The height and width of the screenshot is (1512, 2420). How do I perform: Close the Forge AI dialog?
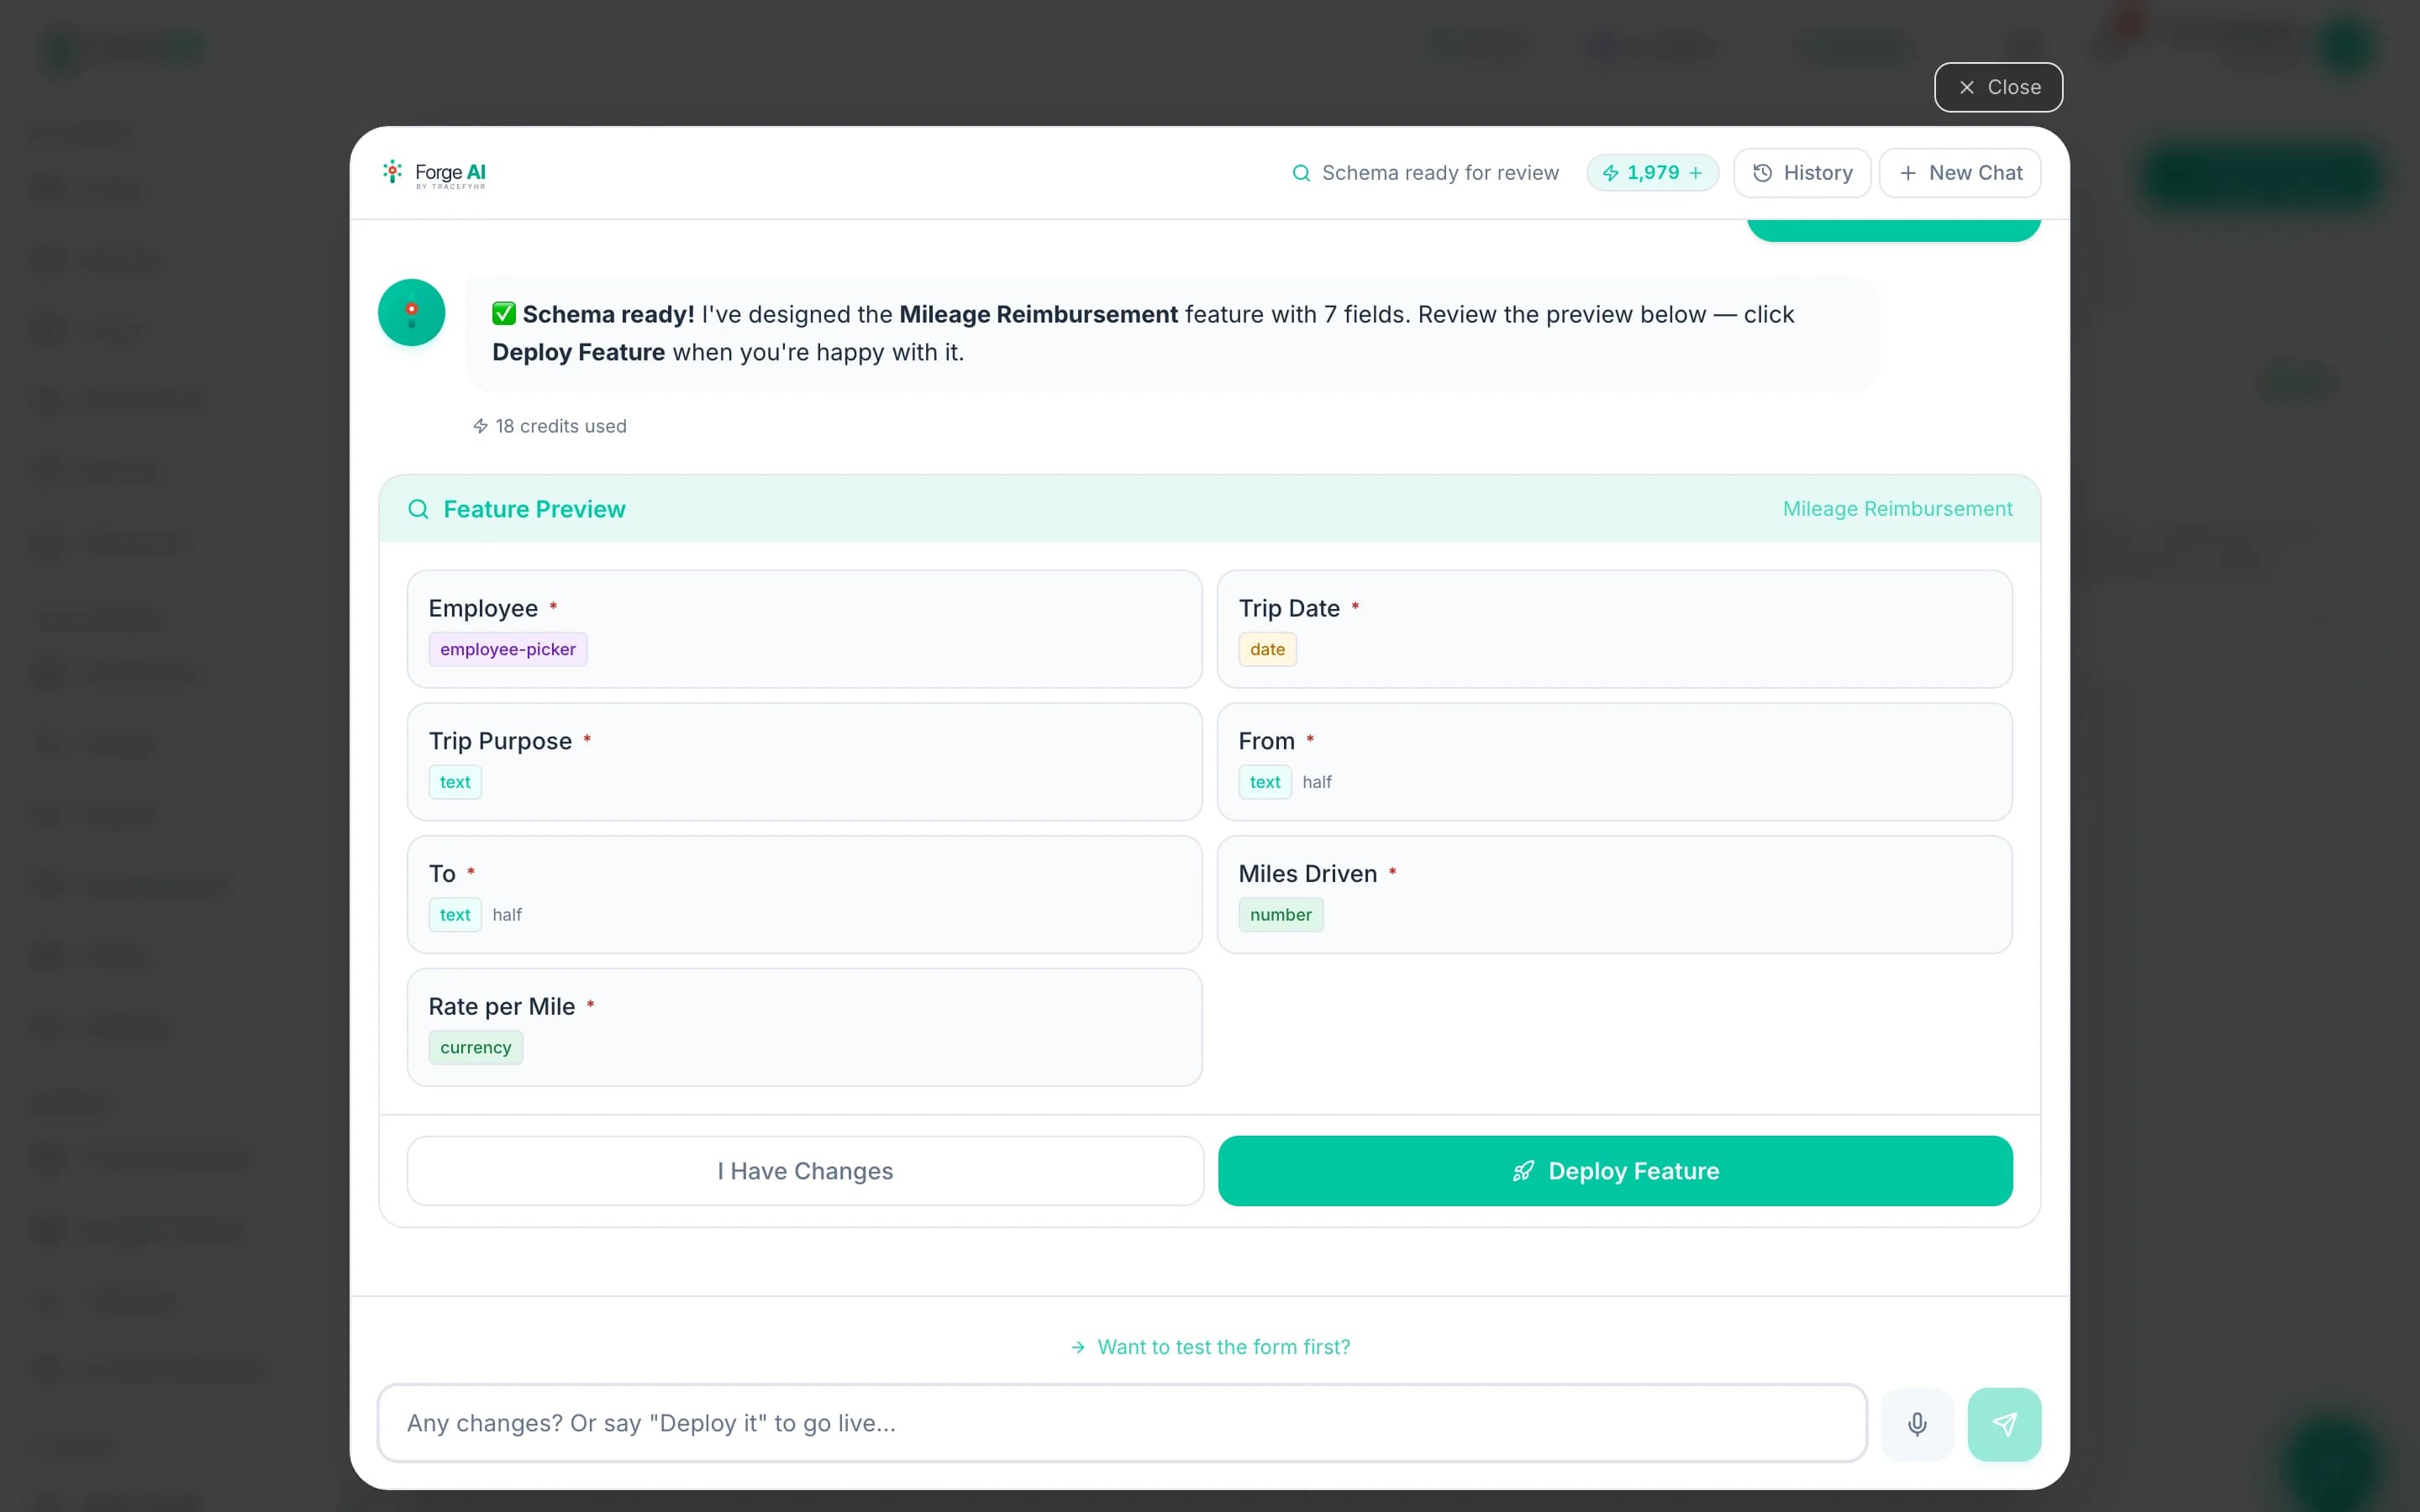(1998, 87)
